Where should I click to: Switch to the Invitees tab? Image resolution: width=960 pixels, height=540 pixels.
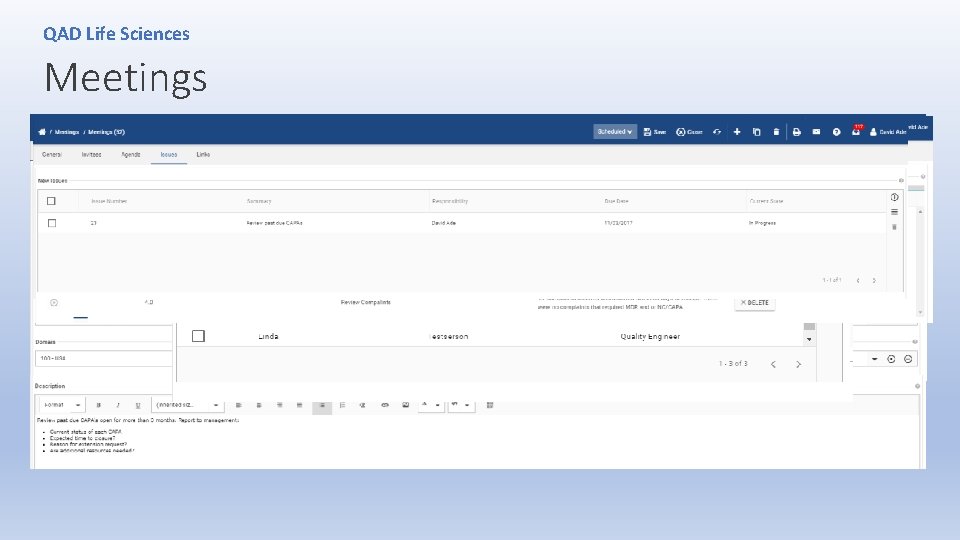pyautogui.click(x=91, y=154)
